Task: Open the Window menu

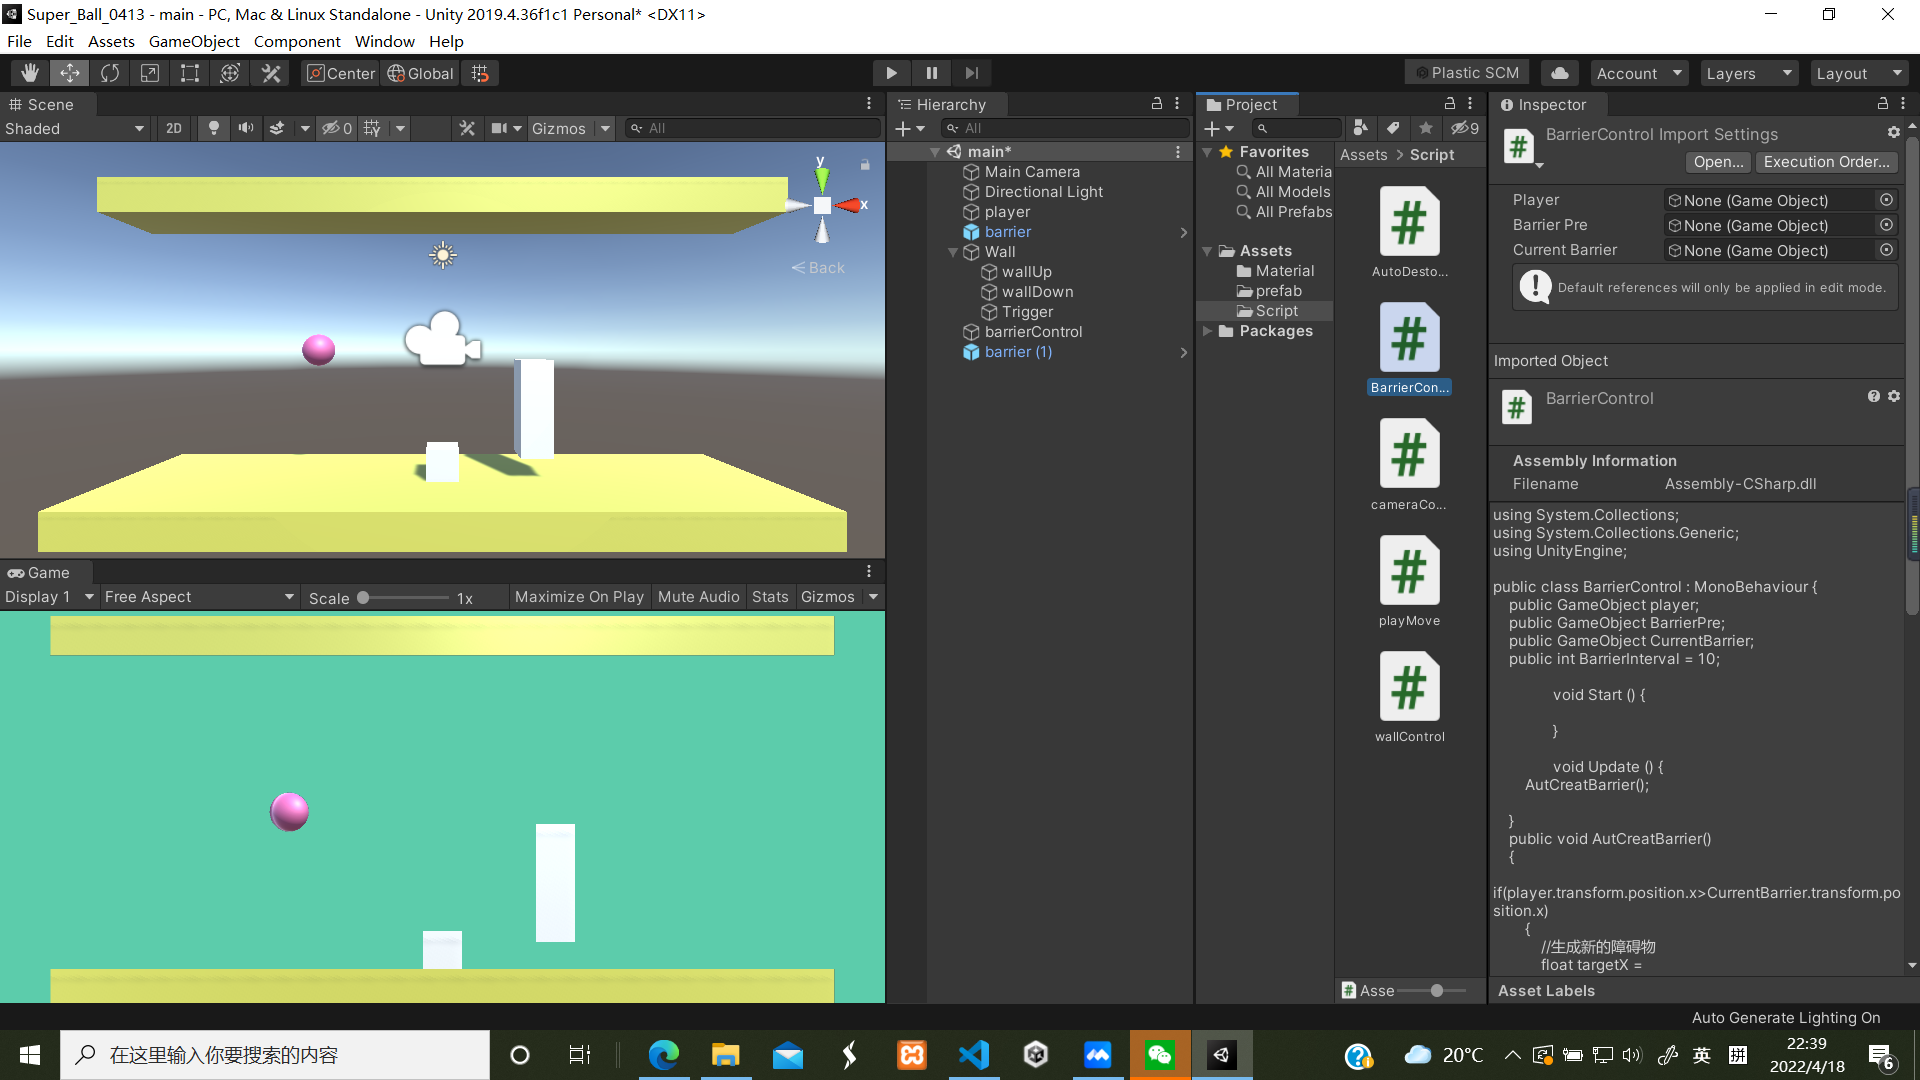Action: [x=384, y=41]
